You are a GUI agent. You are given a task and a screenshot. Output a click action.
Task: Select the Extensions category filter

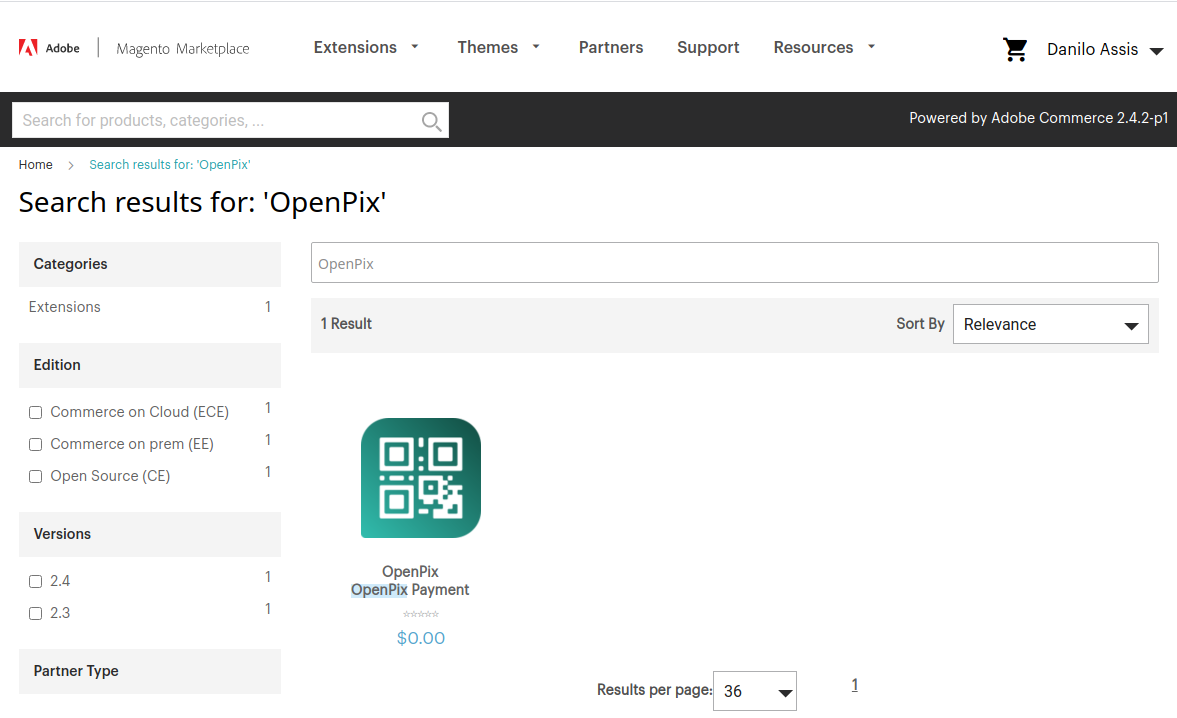click(x=64, y=307)
